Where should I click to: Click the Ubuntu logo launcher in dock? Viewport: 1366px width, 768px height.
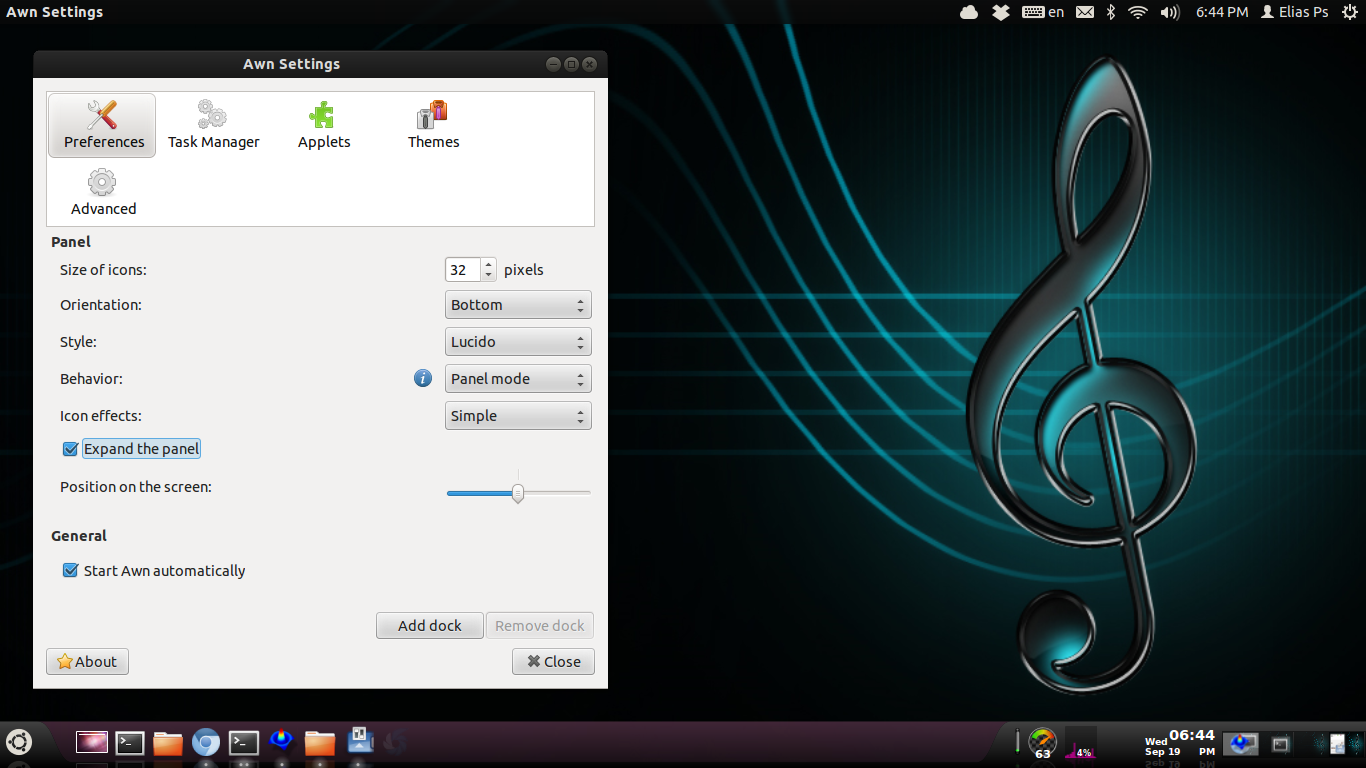point(19,742)
